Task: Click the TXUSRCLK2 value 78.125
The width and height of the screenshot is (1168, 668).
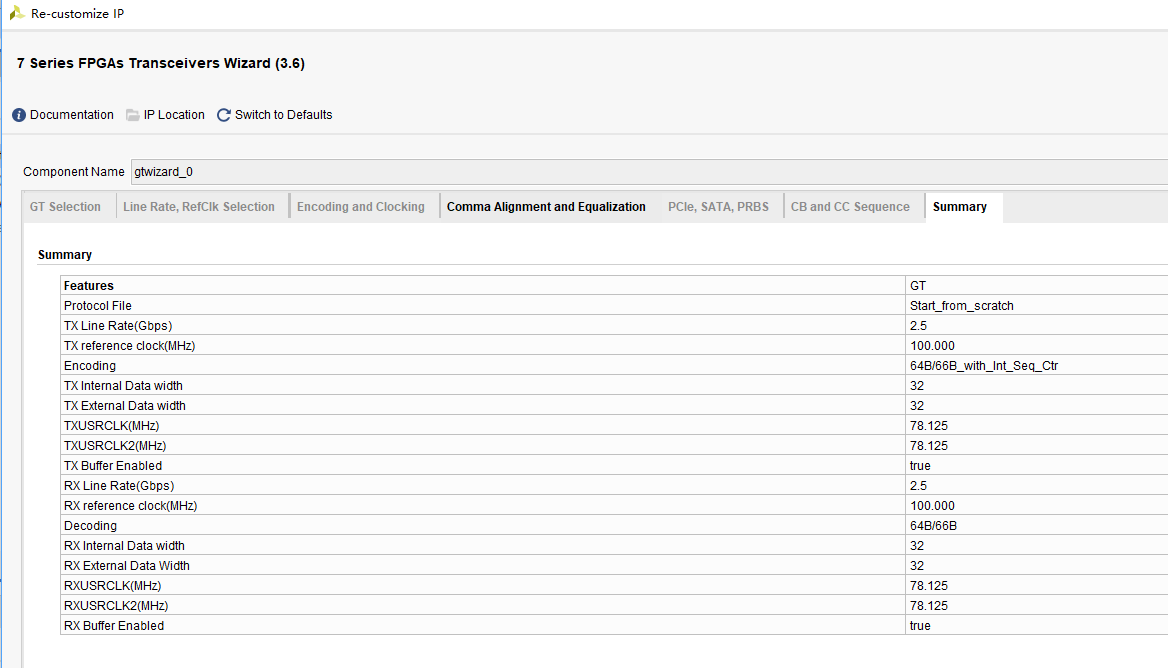Action: [929, 446]
